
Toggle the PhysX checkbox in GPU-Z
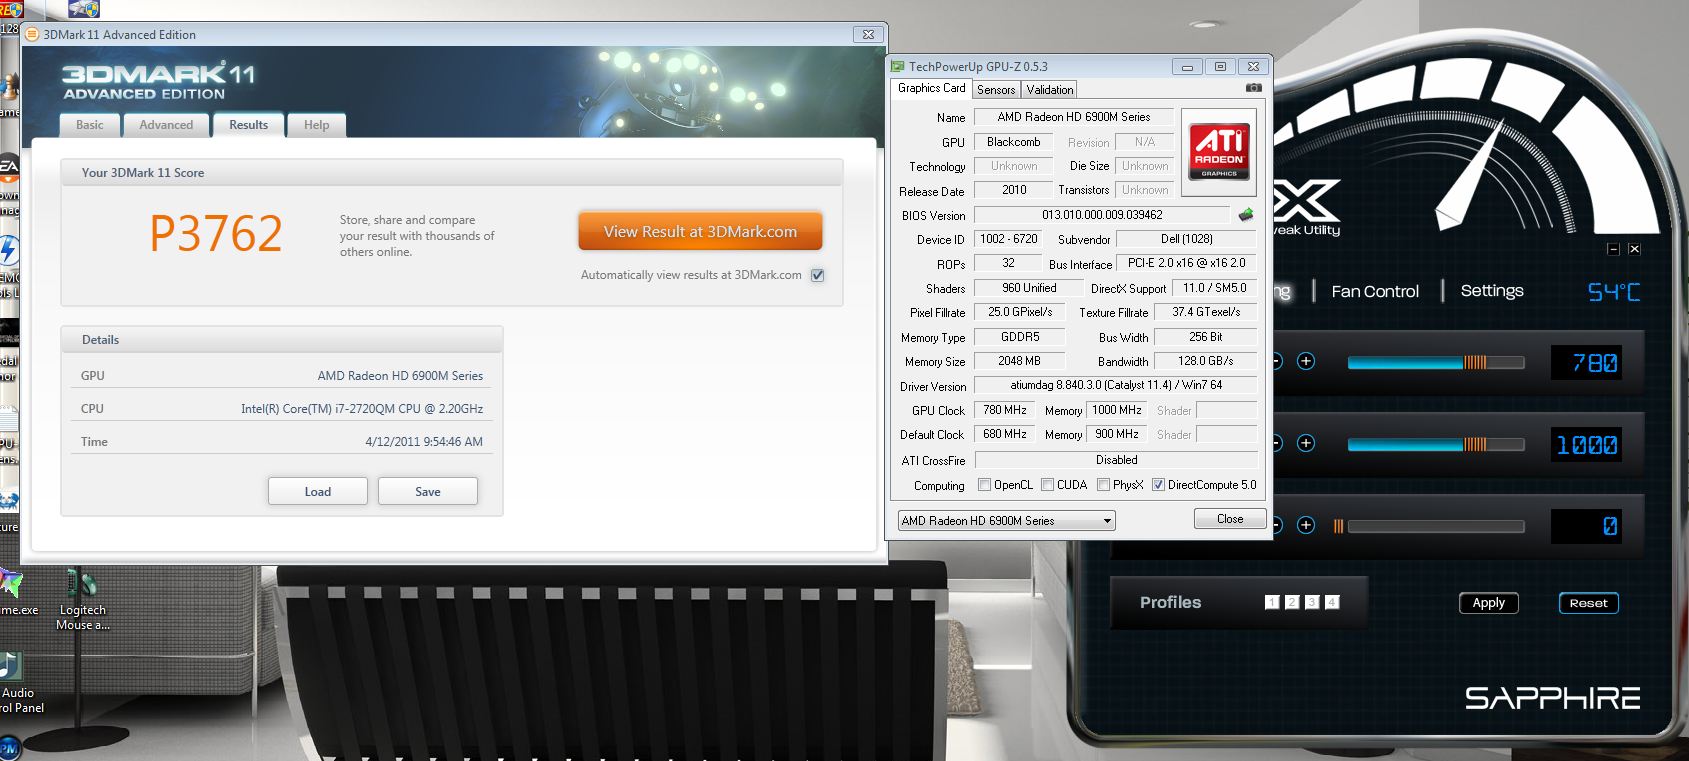(1103, 485)
